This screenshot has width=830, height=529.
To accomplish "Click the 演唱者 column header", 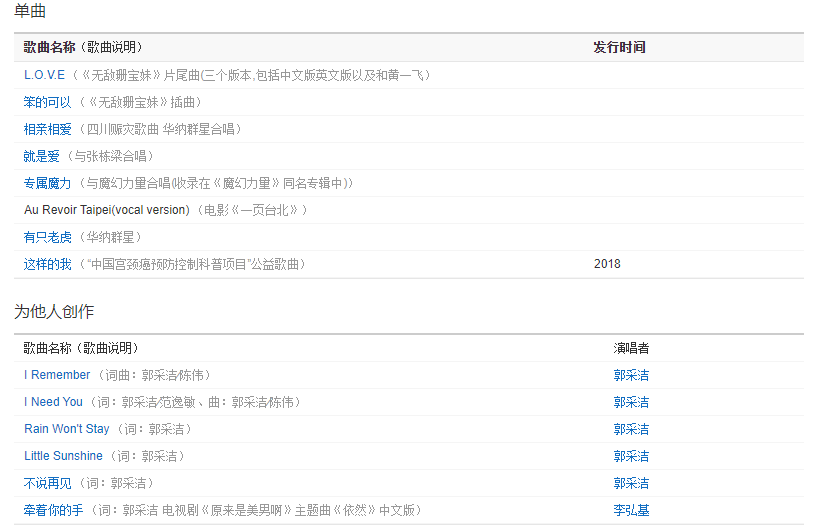I will tap(631, 348).
